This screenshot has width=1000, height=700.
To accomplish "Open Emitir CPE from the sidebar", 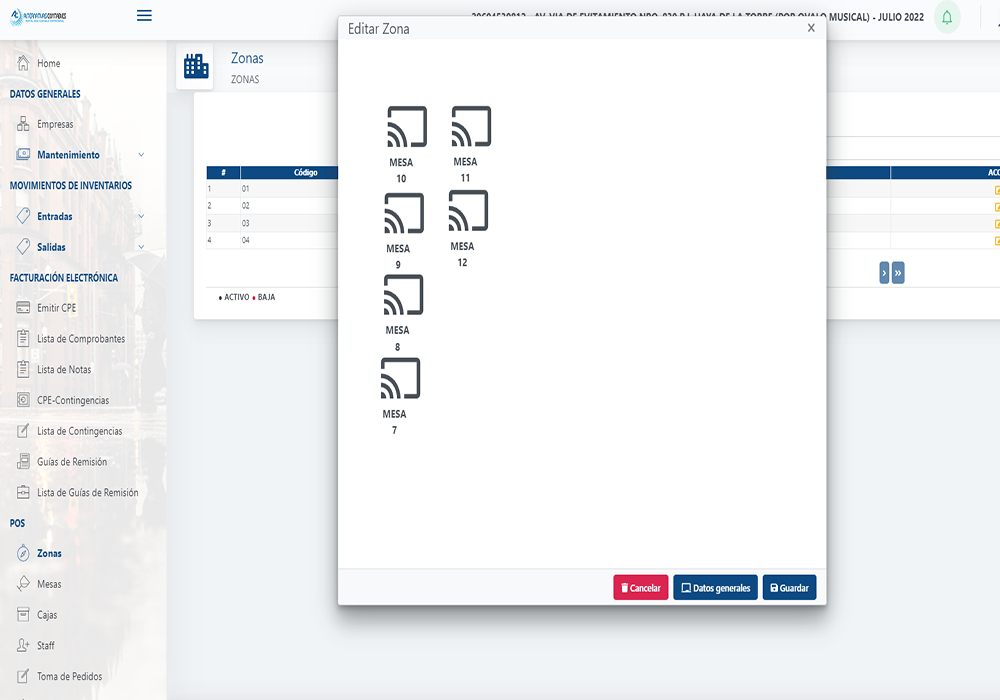I will point(56,308).
